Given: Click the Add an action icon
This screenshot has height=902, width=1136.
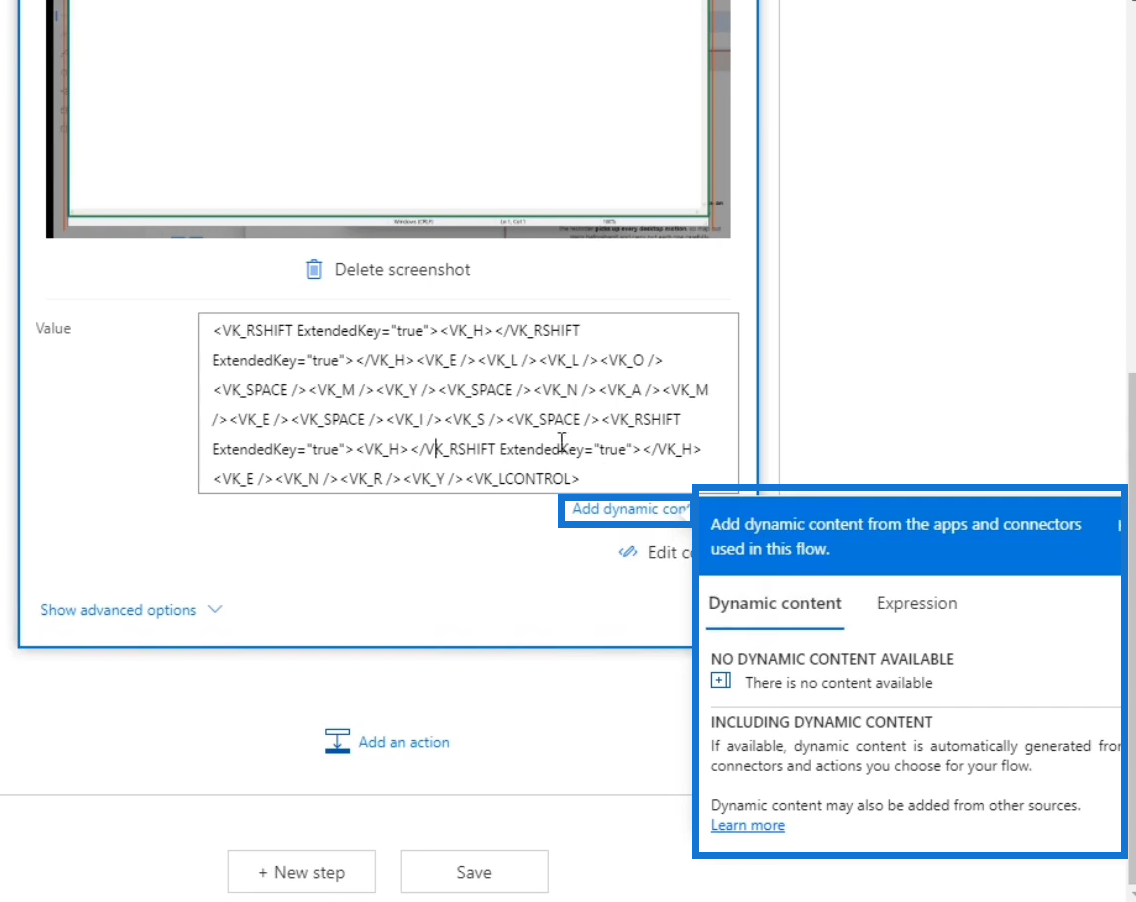Looking at the screenshot, I should [338, 741].
